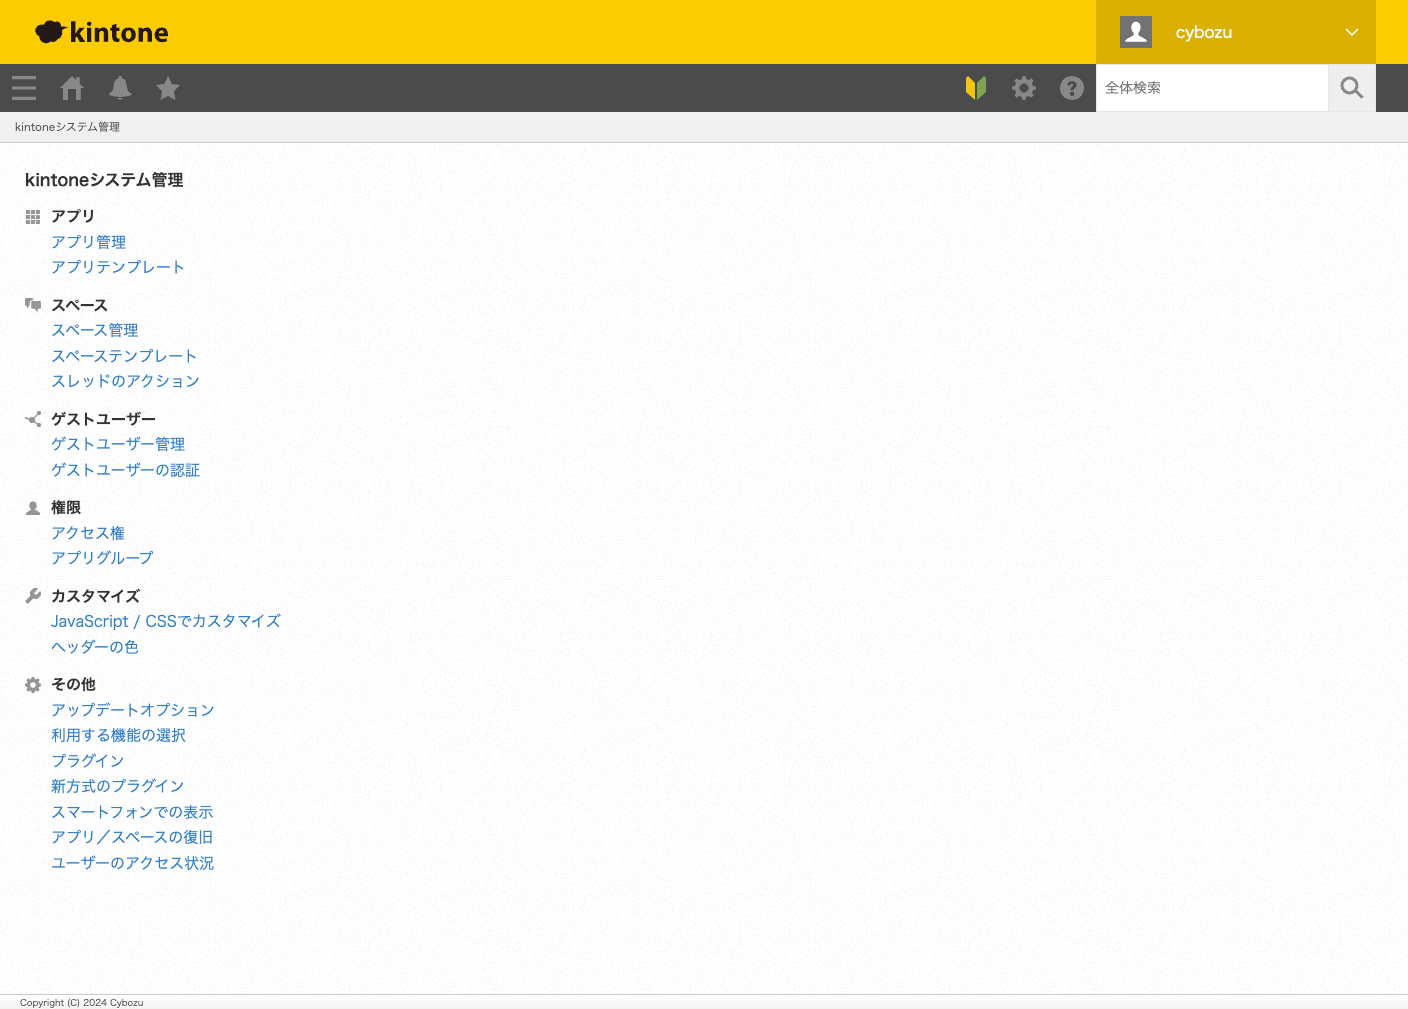
Task: Open スペーステンプレート link
Action: click(124, 356)
